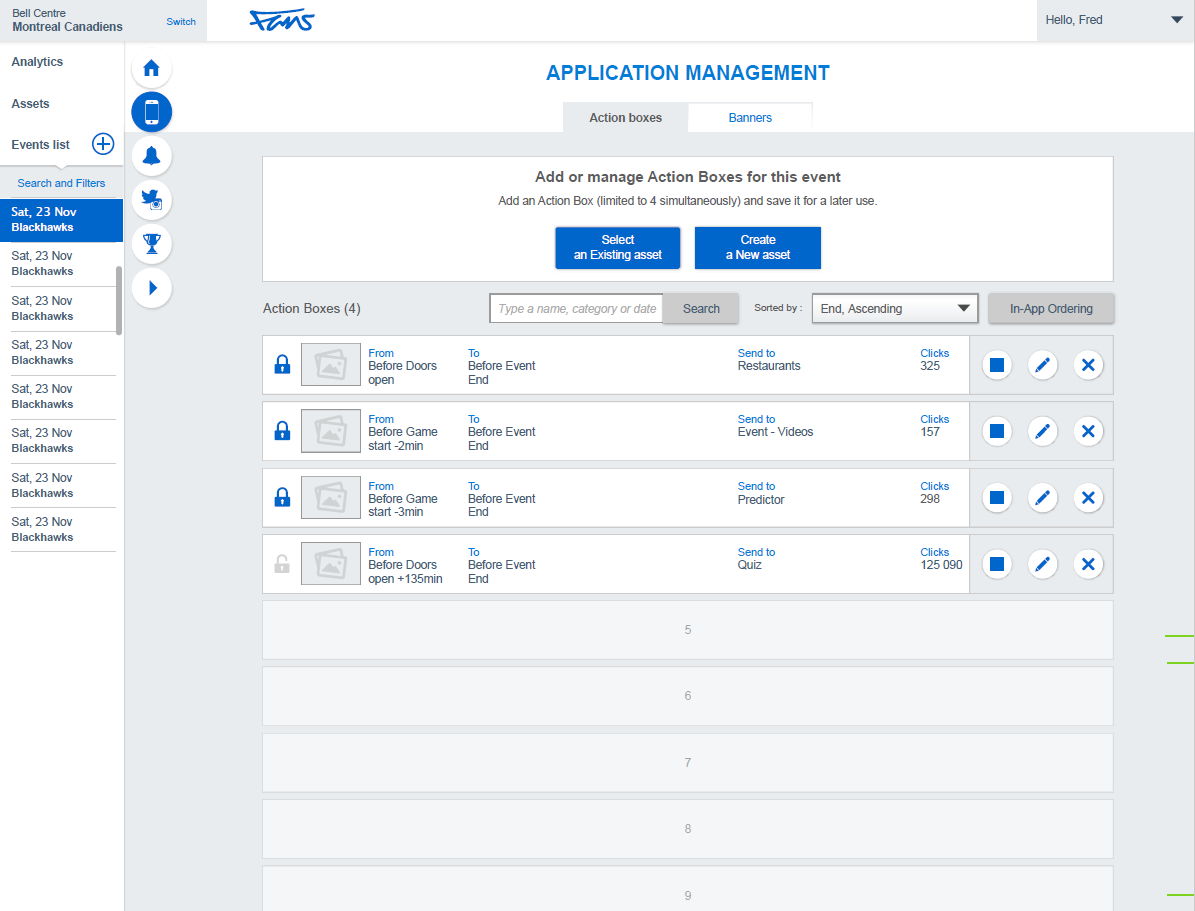1195x911 pixels.
Task: Click the Switch venue link
Action: point(181,21)
